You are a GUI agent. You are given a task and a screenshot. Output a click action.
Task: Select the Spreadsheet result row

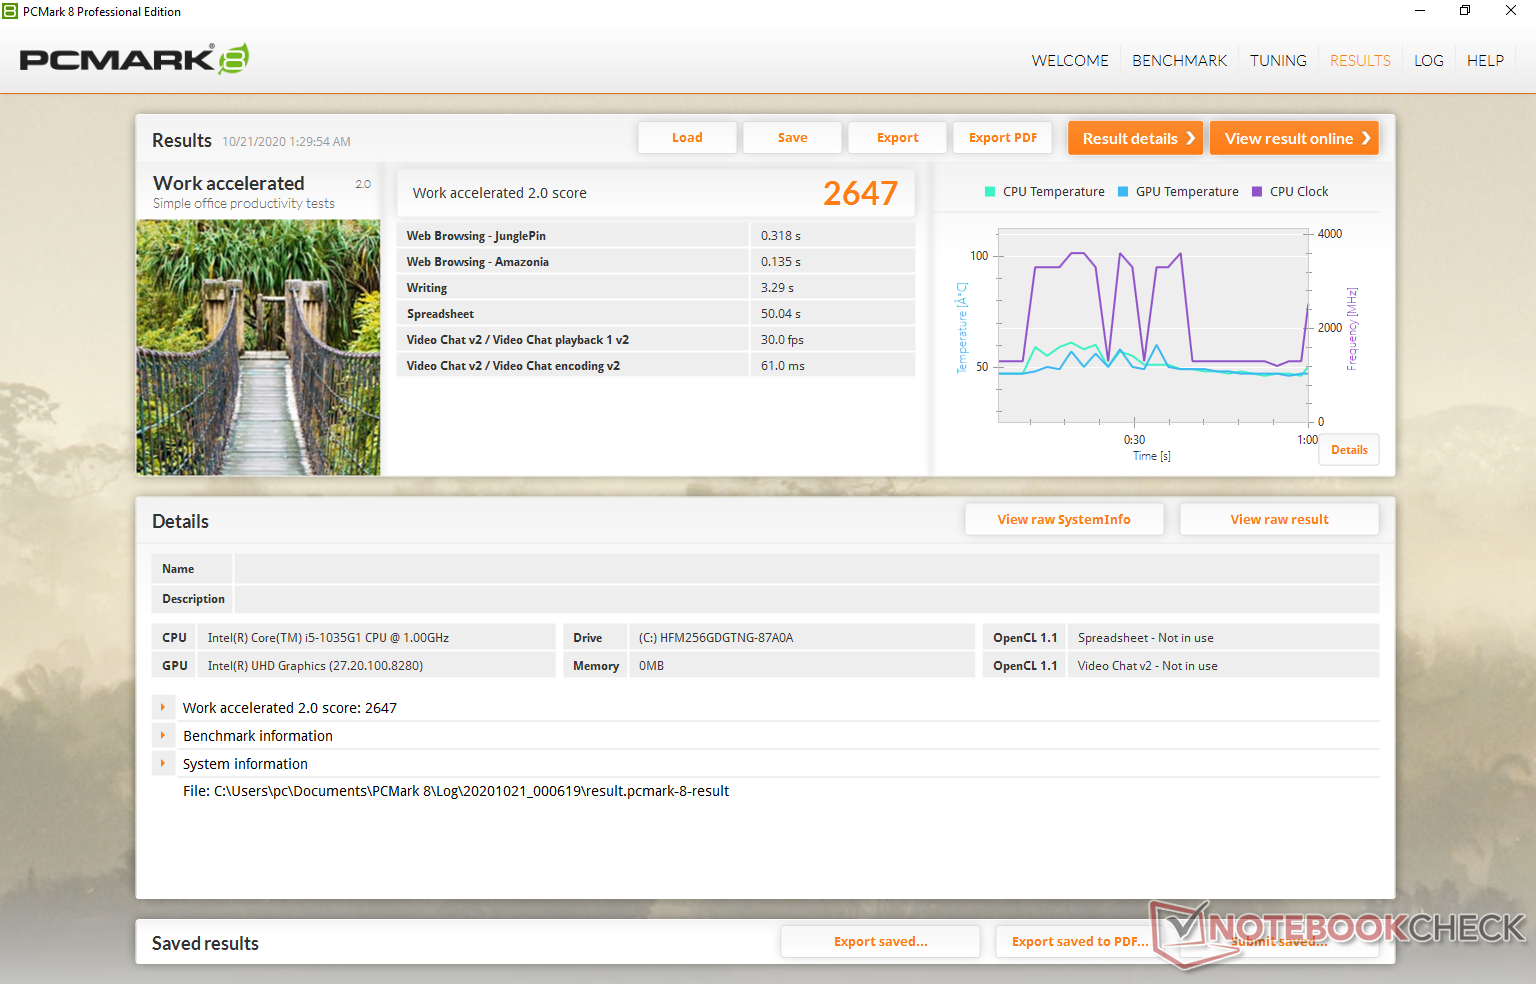pos(656,313)
